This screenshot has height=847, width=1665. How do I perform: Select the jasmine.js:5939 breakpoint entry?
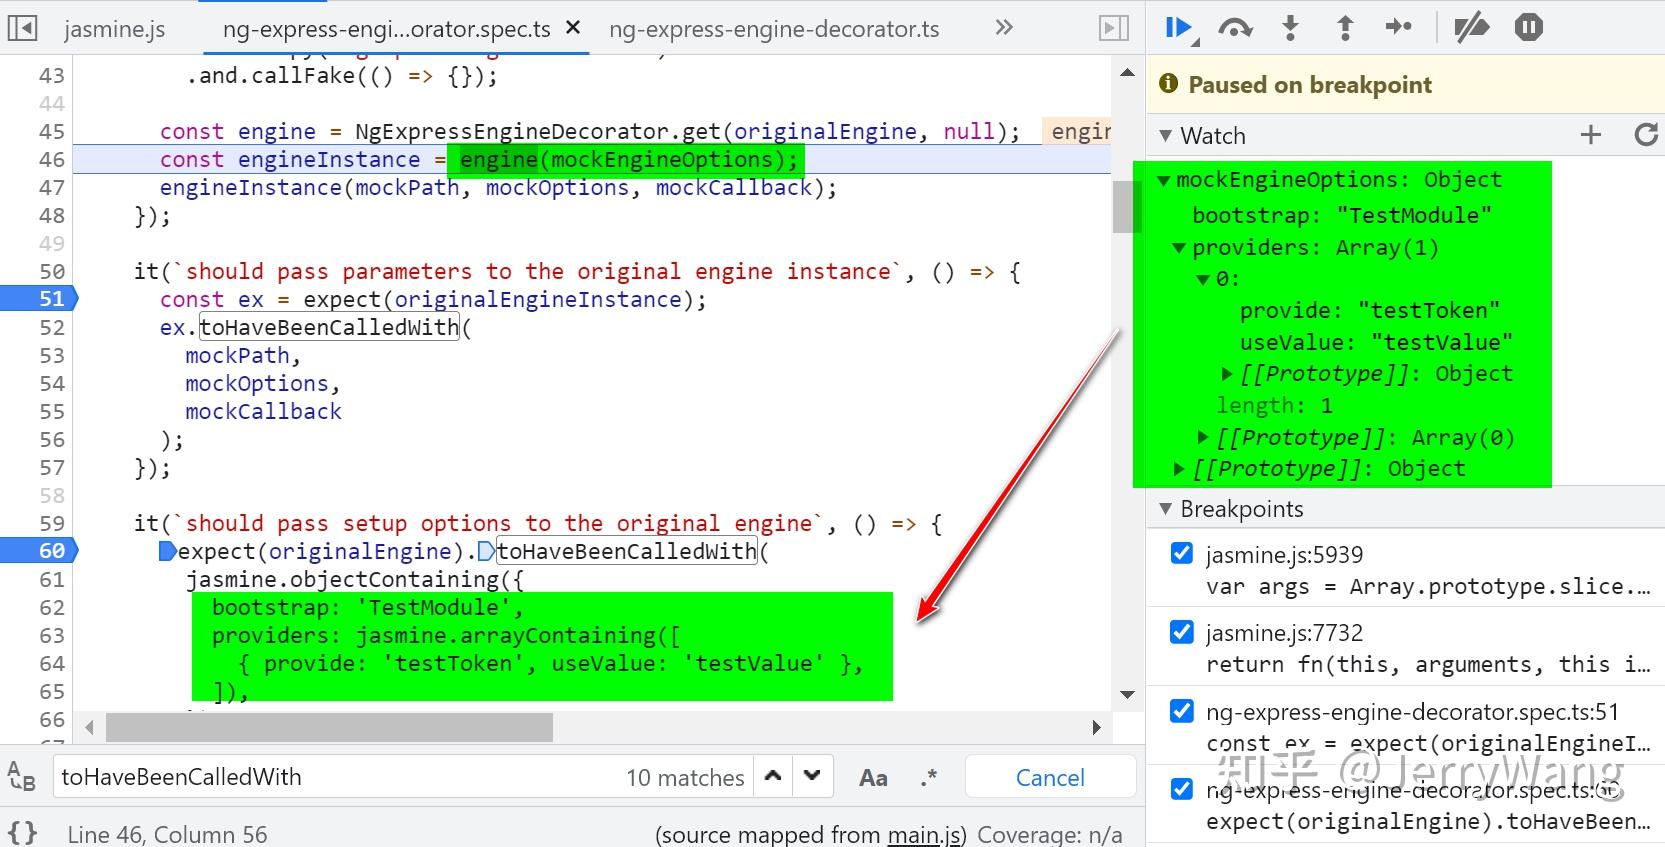point(1407,570)
